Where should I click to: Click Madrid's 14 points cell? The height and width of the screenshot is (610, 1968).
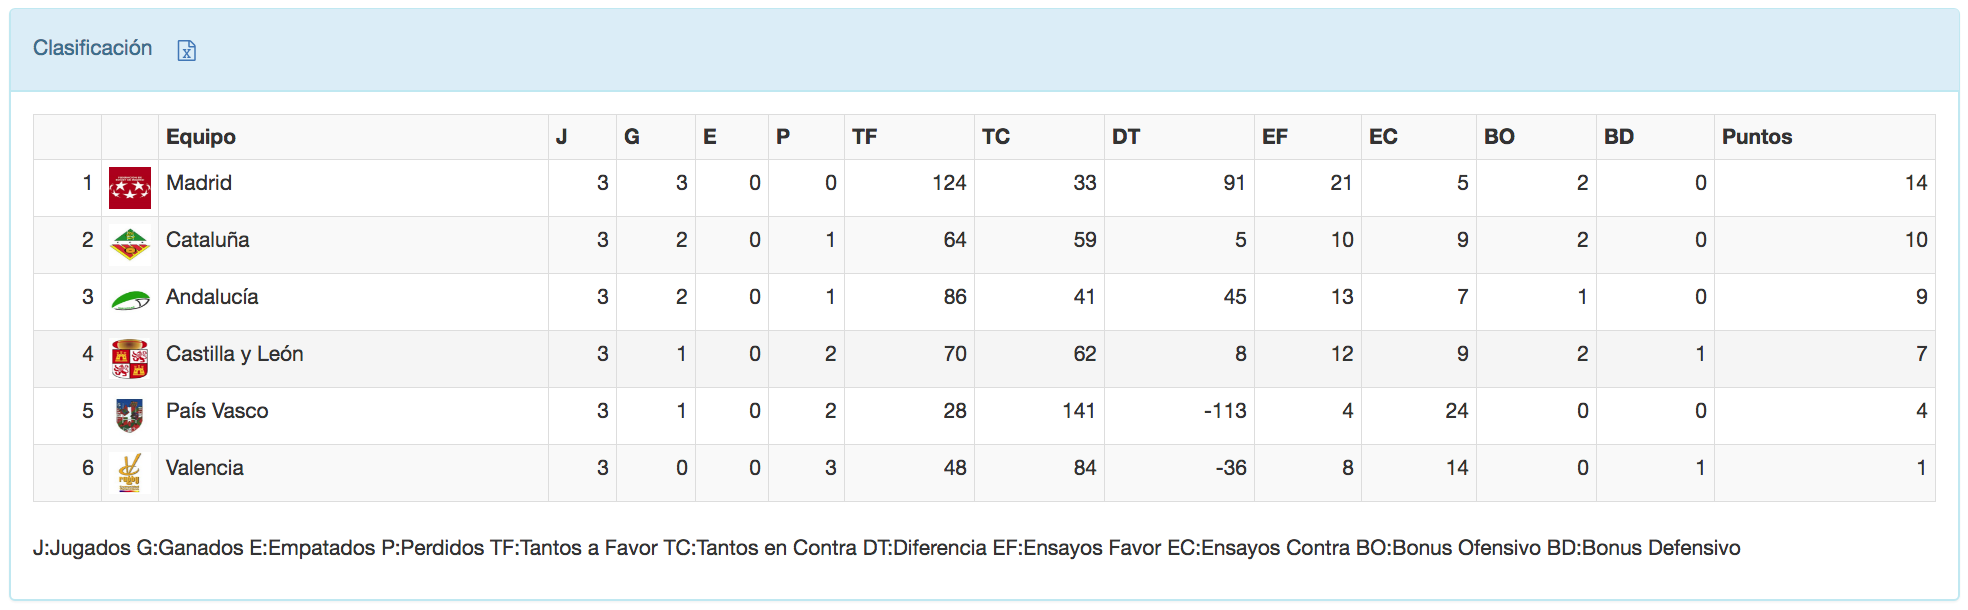click(1915, 183)
